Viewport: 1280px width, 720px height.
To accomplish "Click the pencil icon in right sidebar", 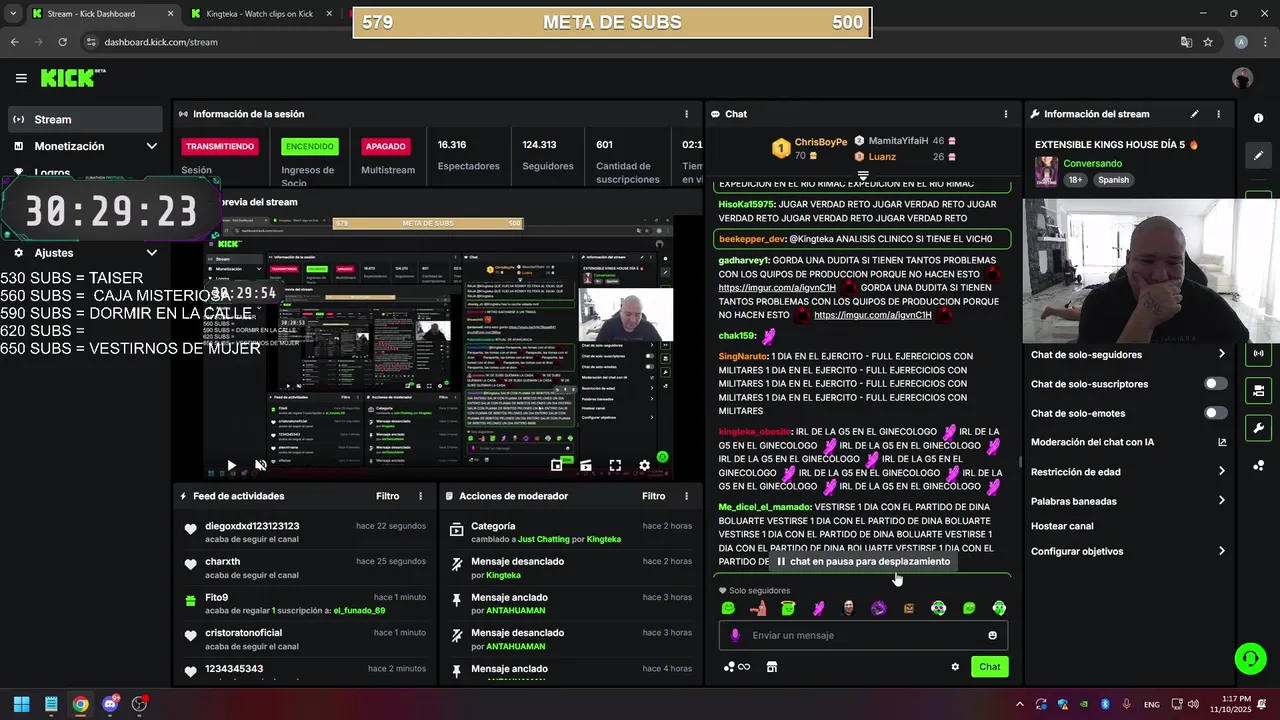I will (x=1258, y=155).
